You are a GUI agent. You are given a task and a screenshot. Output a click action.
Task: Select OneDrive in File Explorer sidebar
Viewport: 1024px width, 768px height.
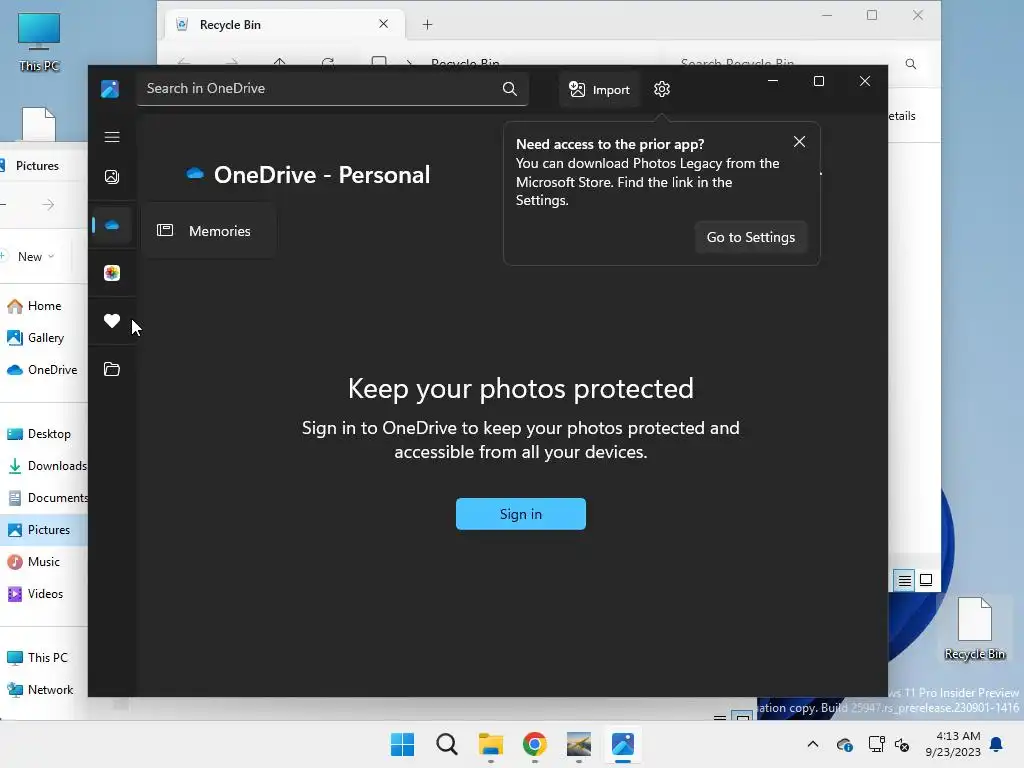44,370
